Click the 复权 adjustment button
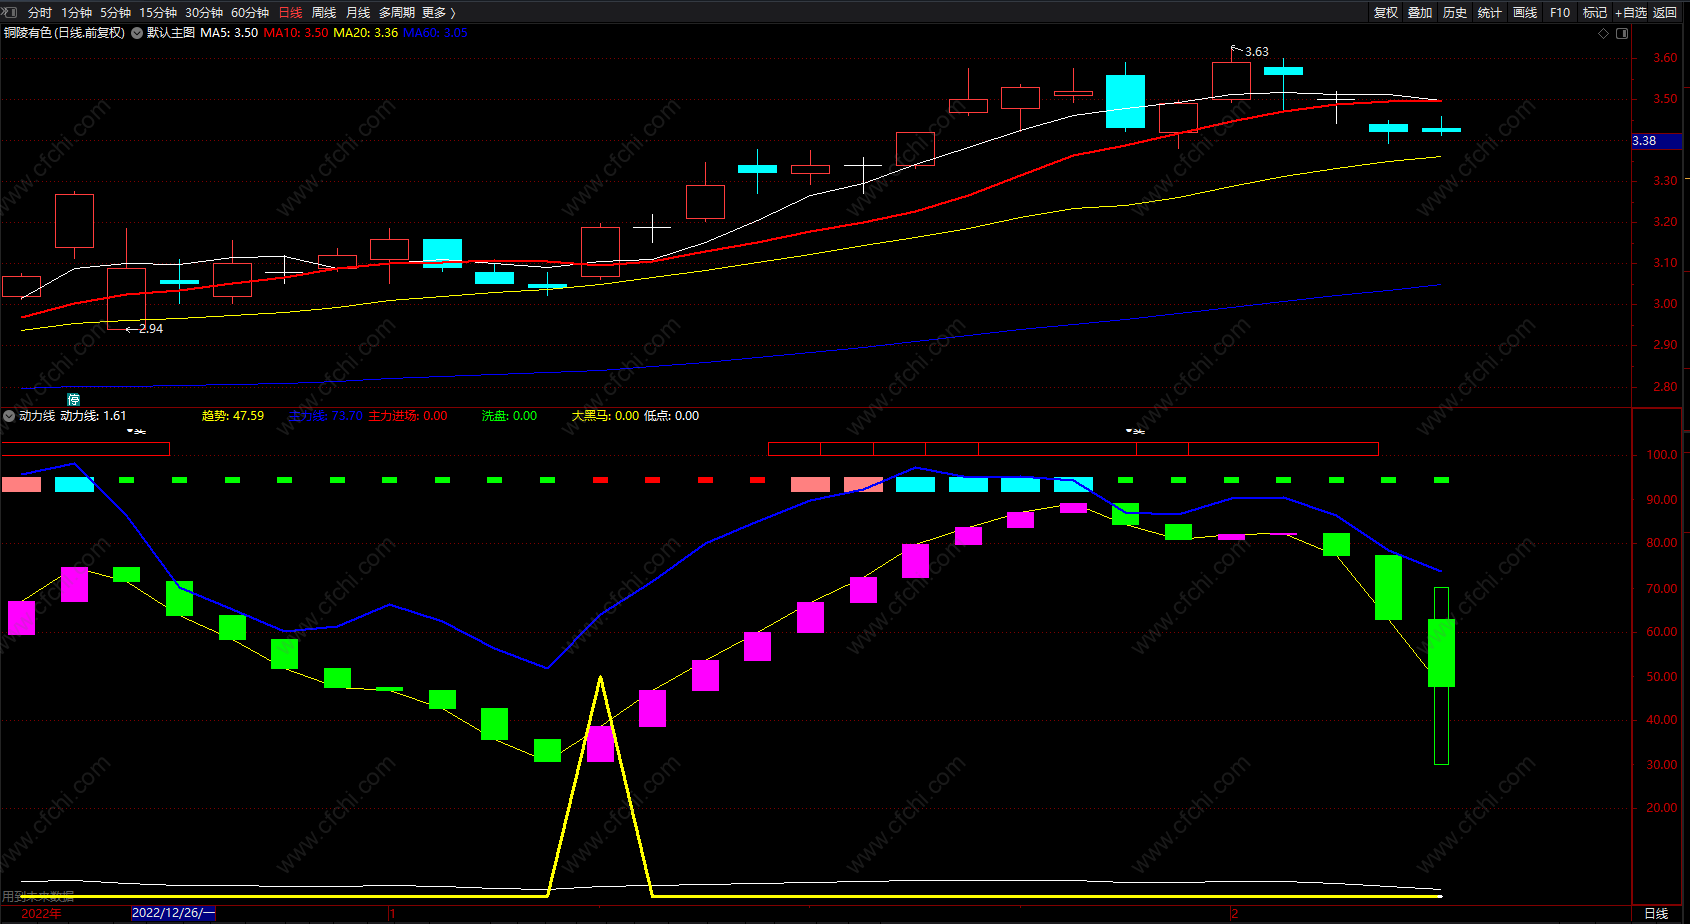 pos(1386,13)
